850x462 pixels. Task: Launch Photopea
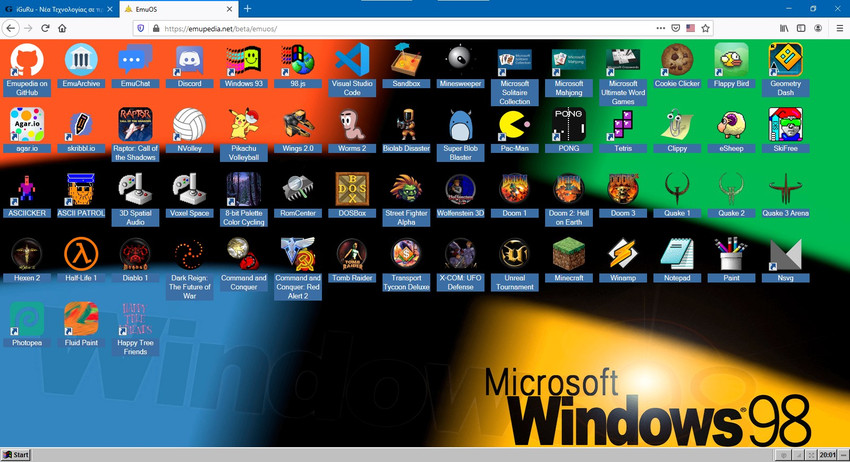(27, 319)
